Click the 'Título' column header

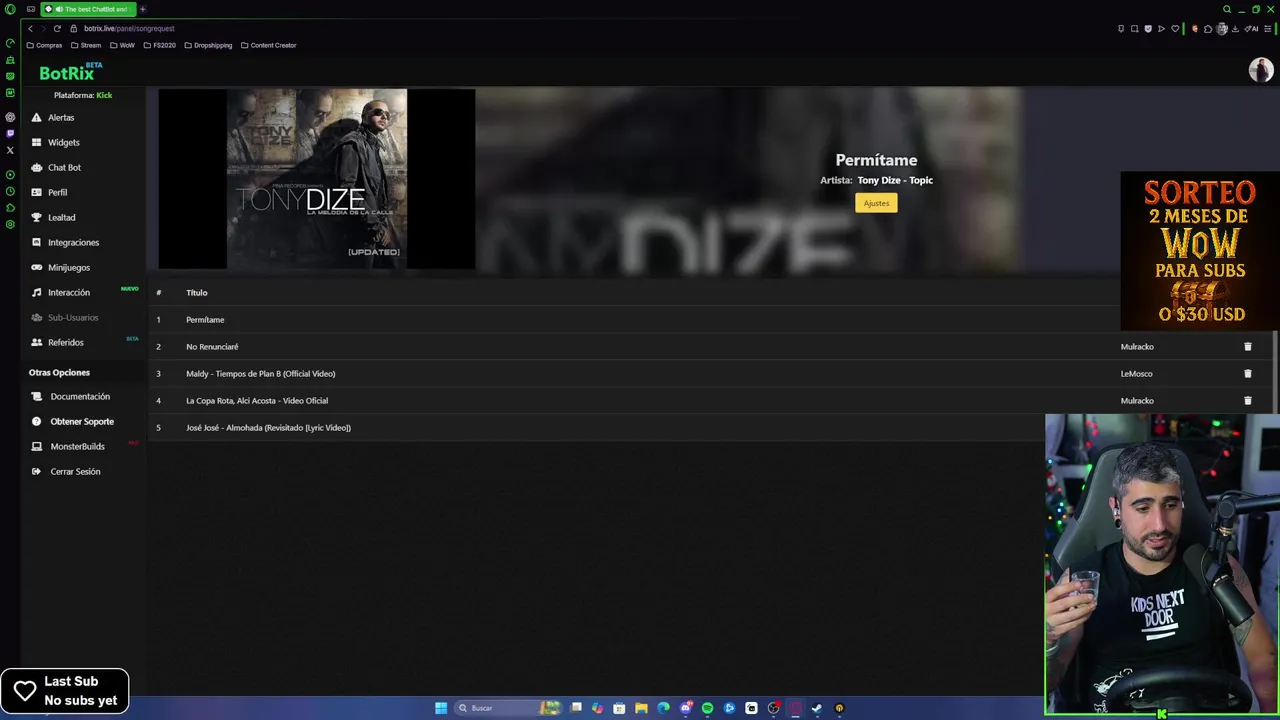coord(197,293)
